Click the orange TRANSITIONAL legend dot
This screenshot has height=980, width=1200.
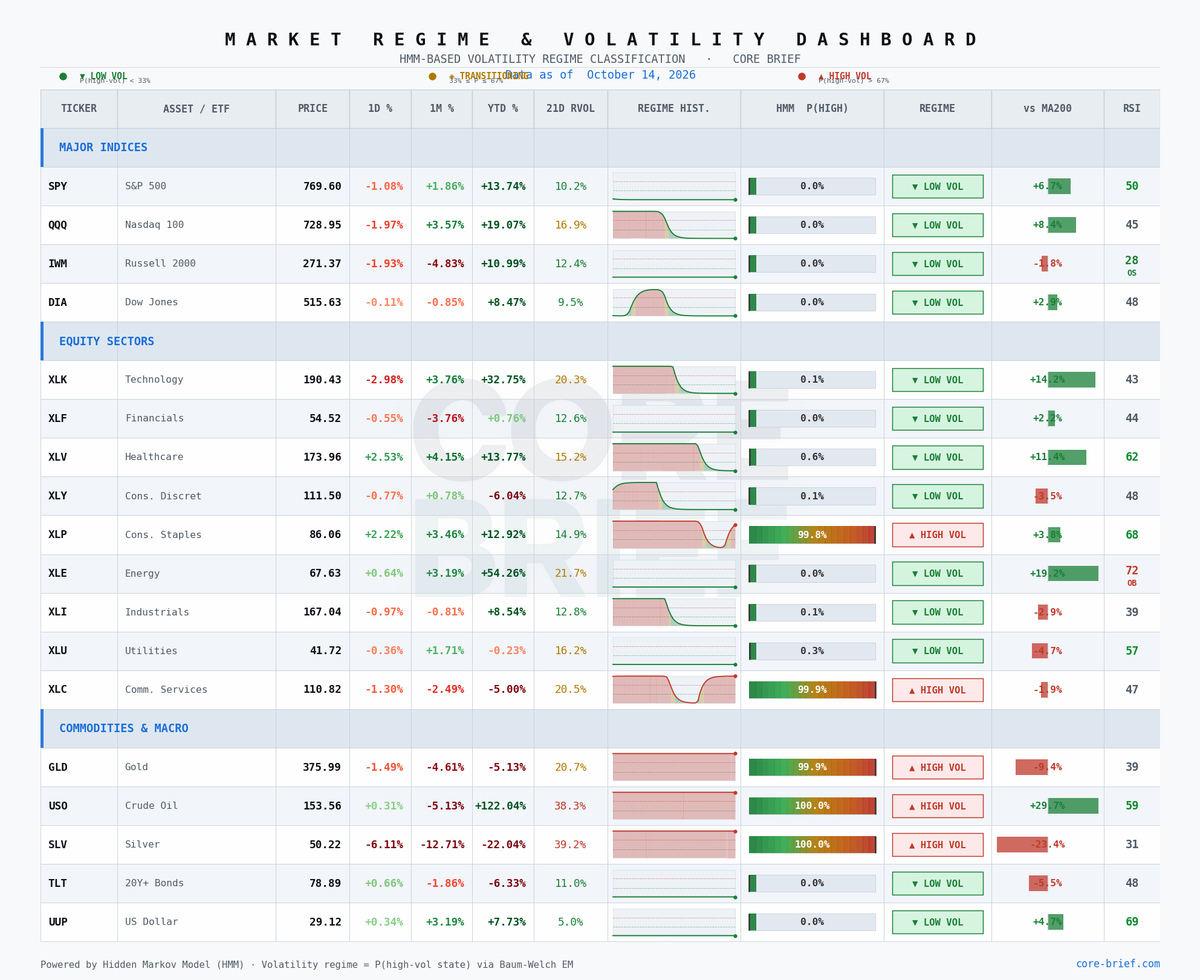click(x=432, y=76)
